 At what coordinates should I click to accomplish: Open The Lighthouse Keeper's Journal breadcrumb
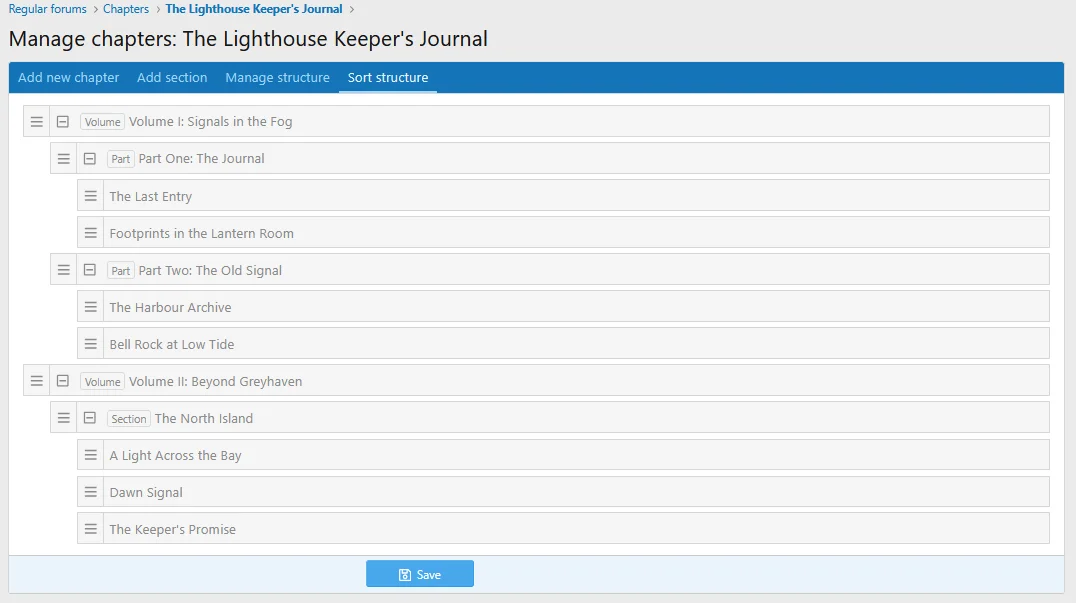[254, 9]
